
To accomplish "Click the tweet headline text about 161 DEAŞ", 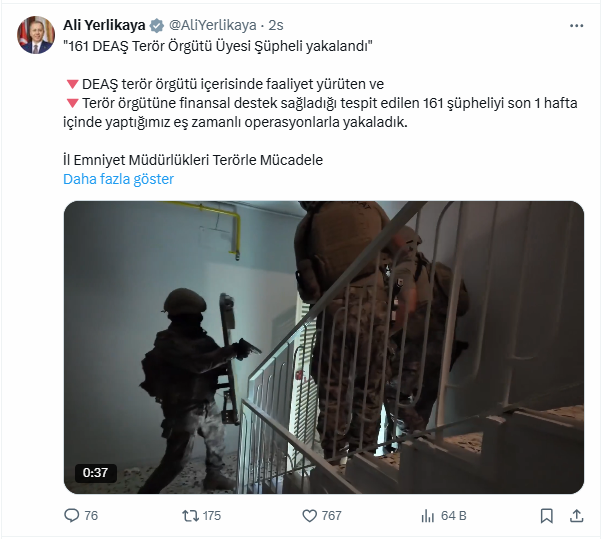I will tap(218, 46).
